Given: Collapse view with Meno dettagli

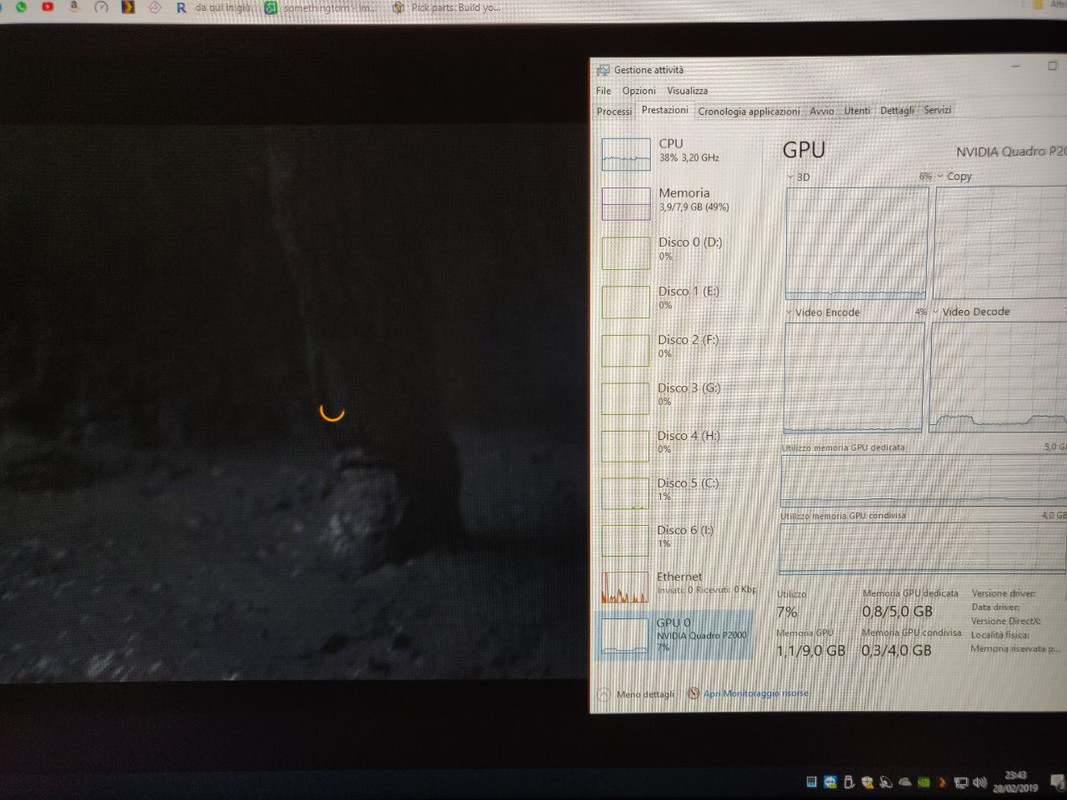Looking at the screenshot, I should coord(637,694).
